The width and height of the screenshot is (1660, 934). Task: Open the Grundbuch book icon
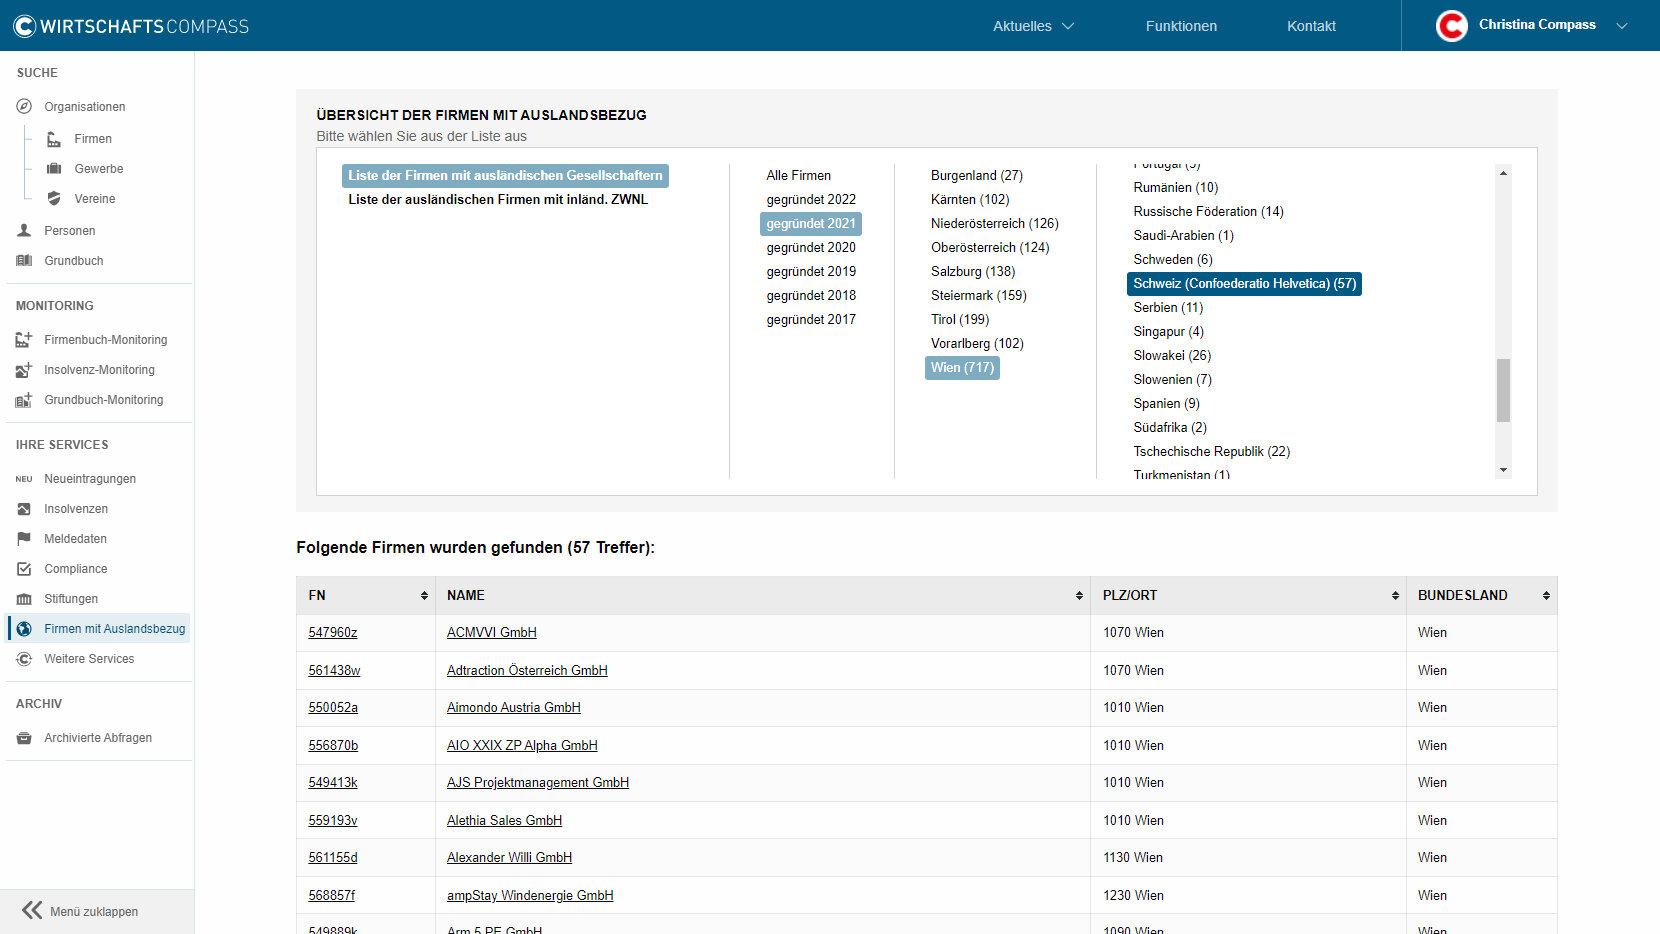pos(24,261)
